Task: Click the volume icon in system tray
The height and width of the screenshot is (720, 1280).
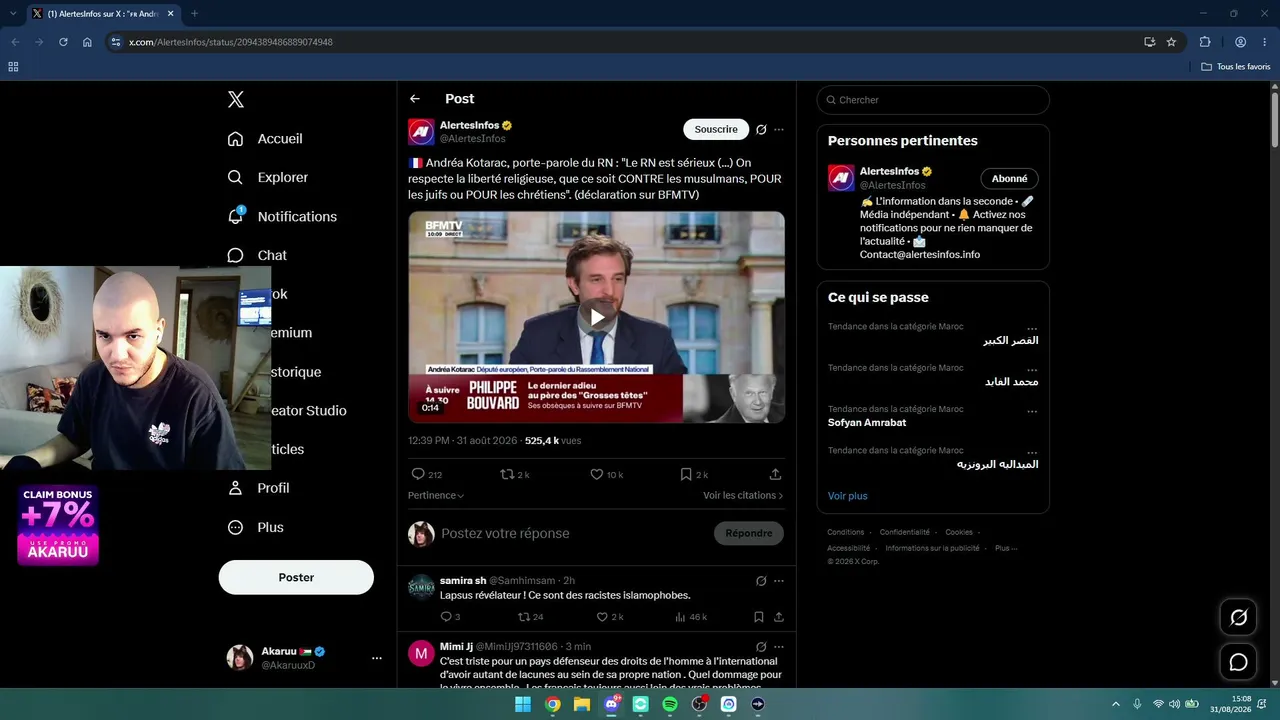Action: tap(1174, 704)
